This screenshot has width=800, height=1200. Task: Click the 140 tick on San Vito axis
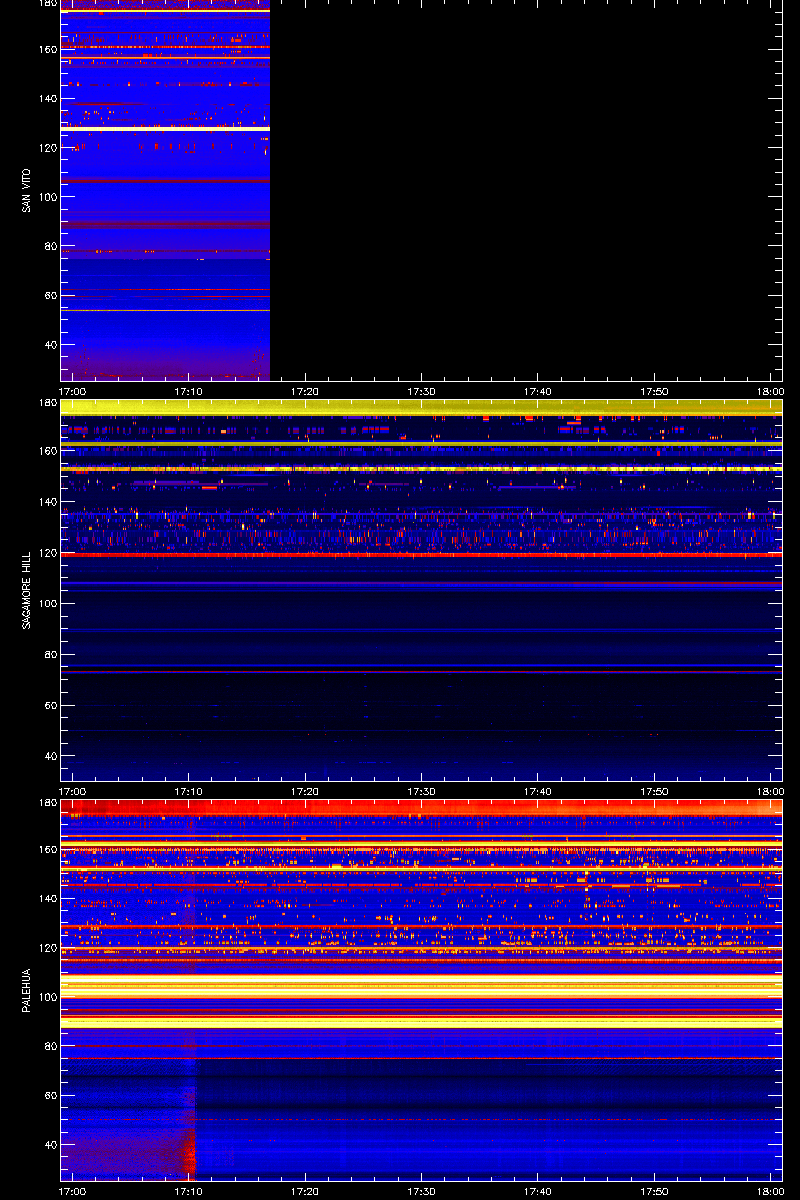point(46,98)
